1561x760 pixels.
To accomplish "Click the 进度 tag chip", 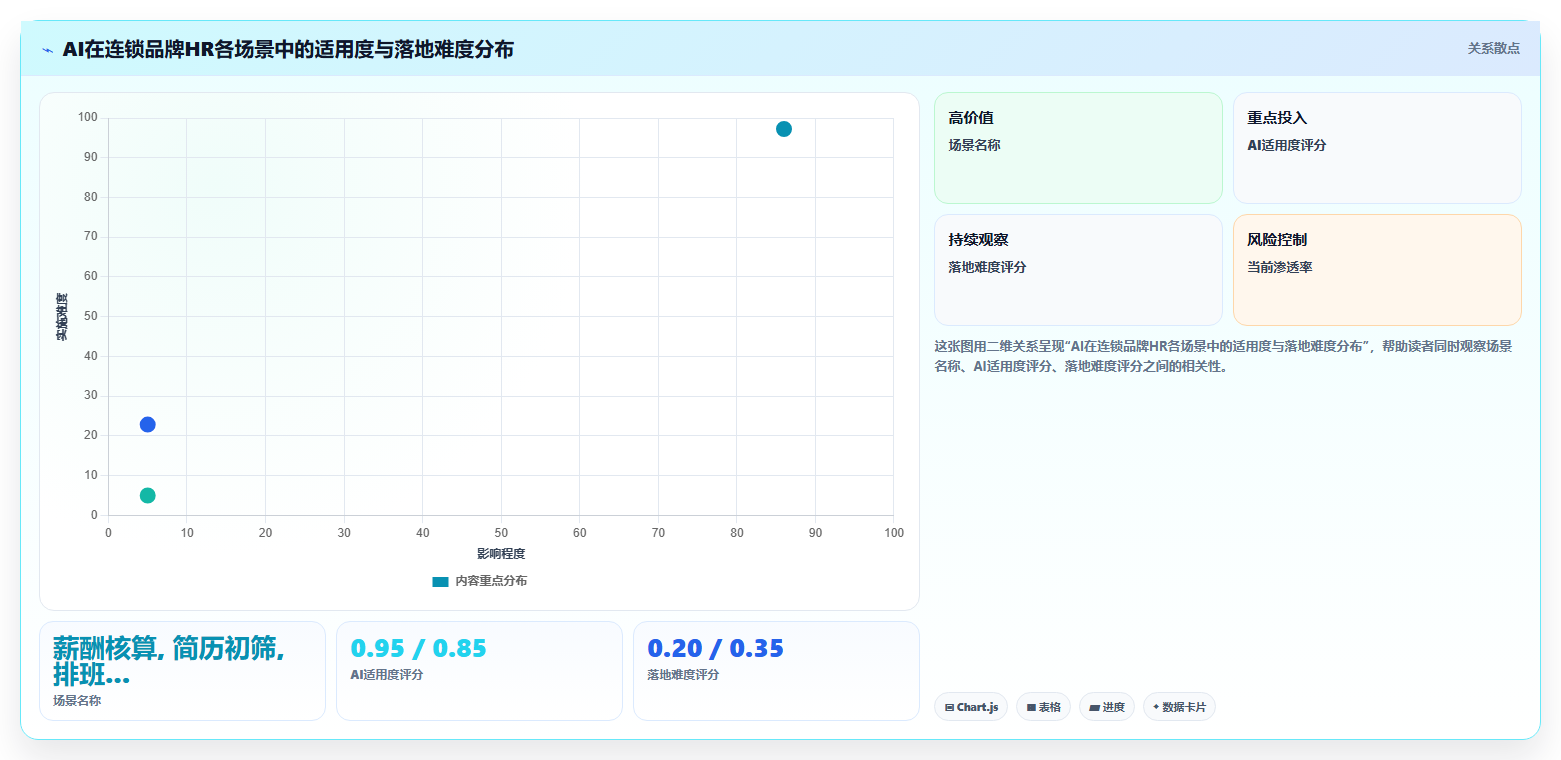I will pyautogui.click(x=1107, y=707).
